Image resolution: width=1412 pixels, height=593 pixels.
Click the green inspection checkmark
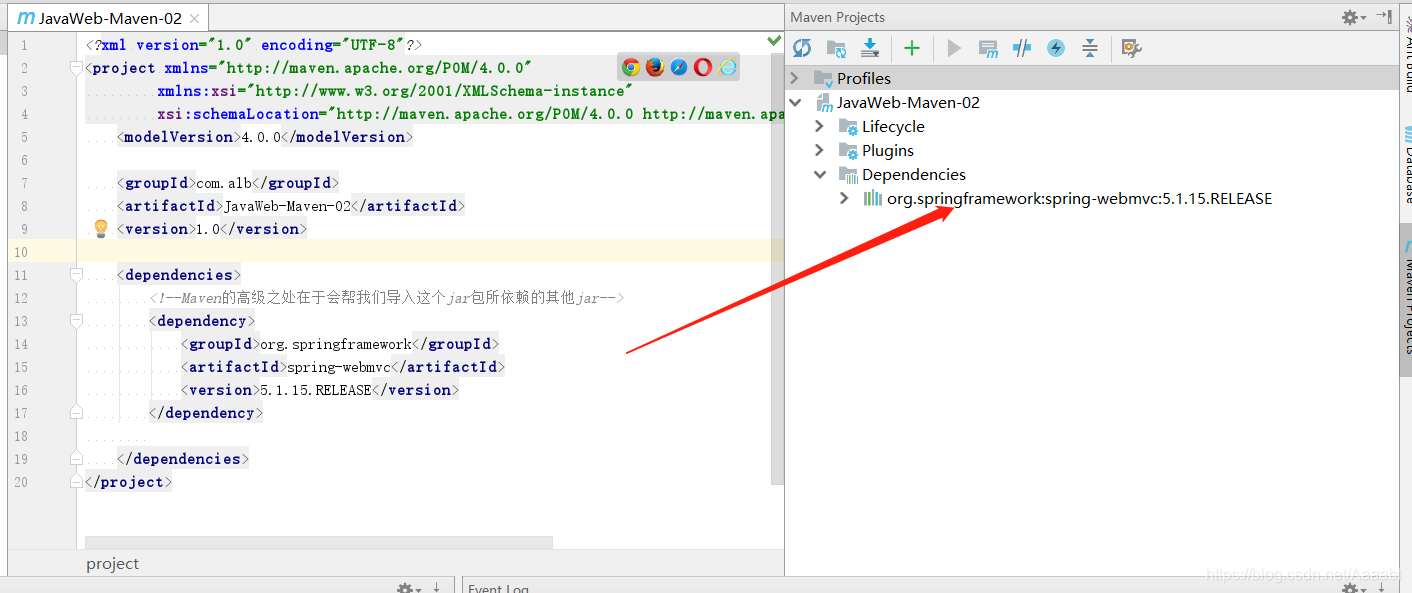click(x=774, y=41)
